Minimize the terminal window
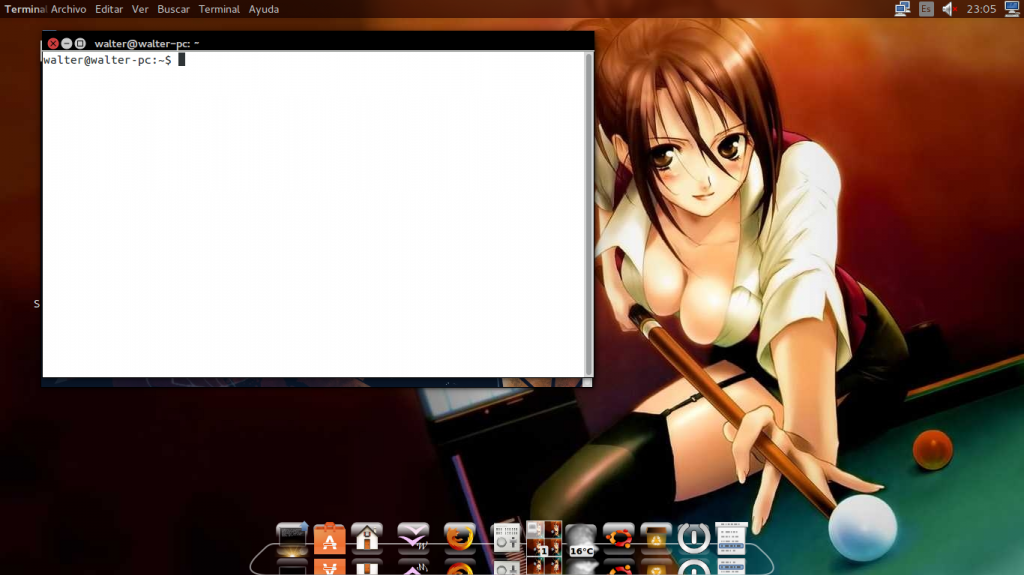Image resolution: width=1024 pixels, height=575 pixels. tap(67, 43)
